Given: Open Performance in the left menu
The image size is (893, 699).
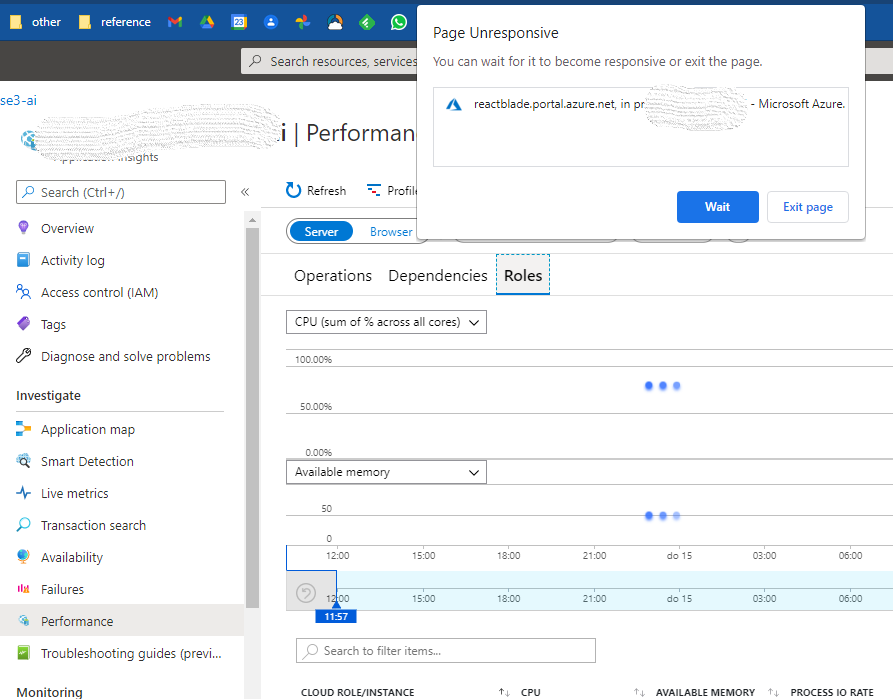Looking at the screenshot, I should coord(122,620).
